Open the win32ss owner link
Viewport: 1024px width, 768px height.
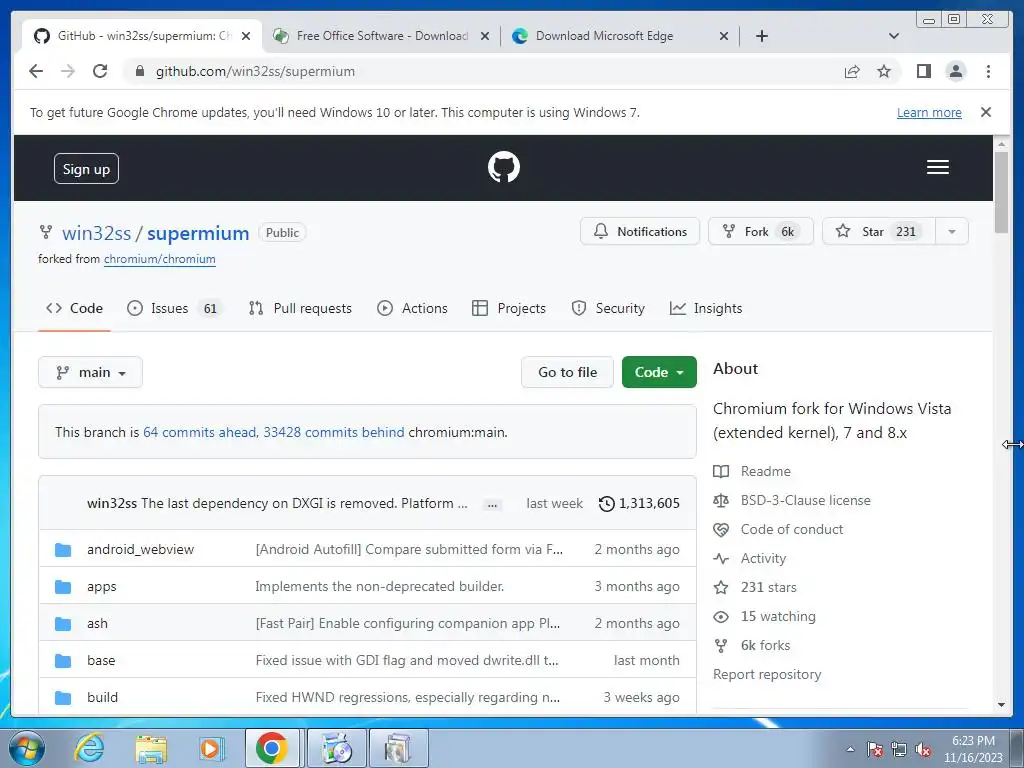point(97,233)
